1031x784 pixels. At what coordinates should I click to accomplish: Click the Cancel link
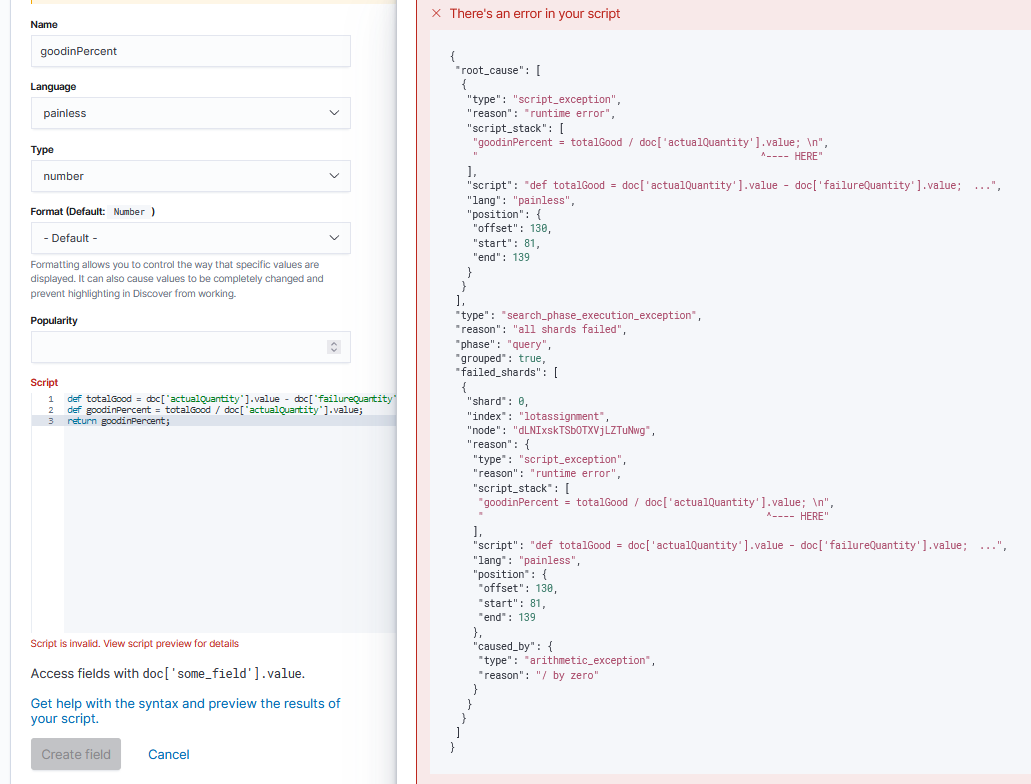pos(168,754)
